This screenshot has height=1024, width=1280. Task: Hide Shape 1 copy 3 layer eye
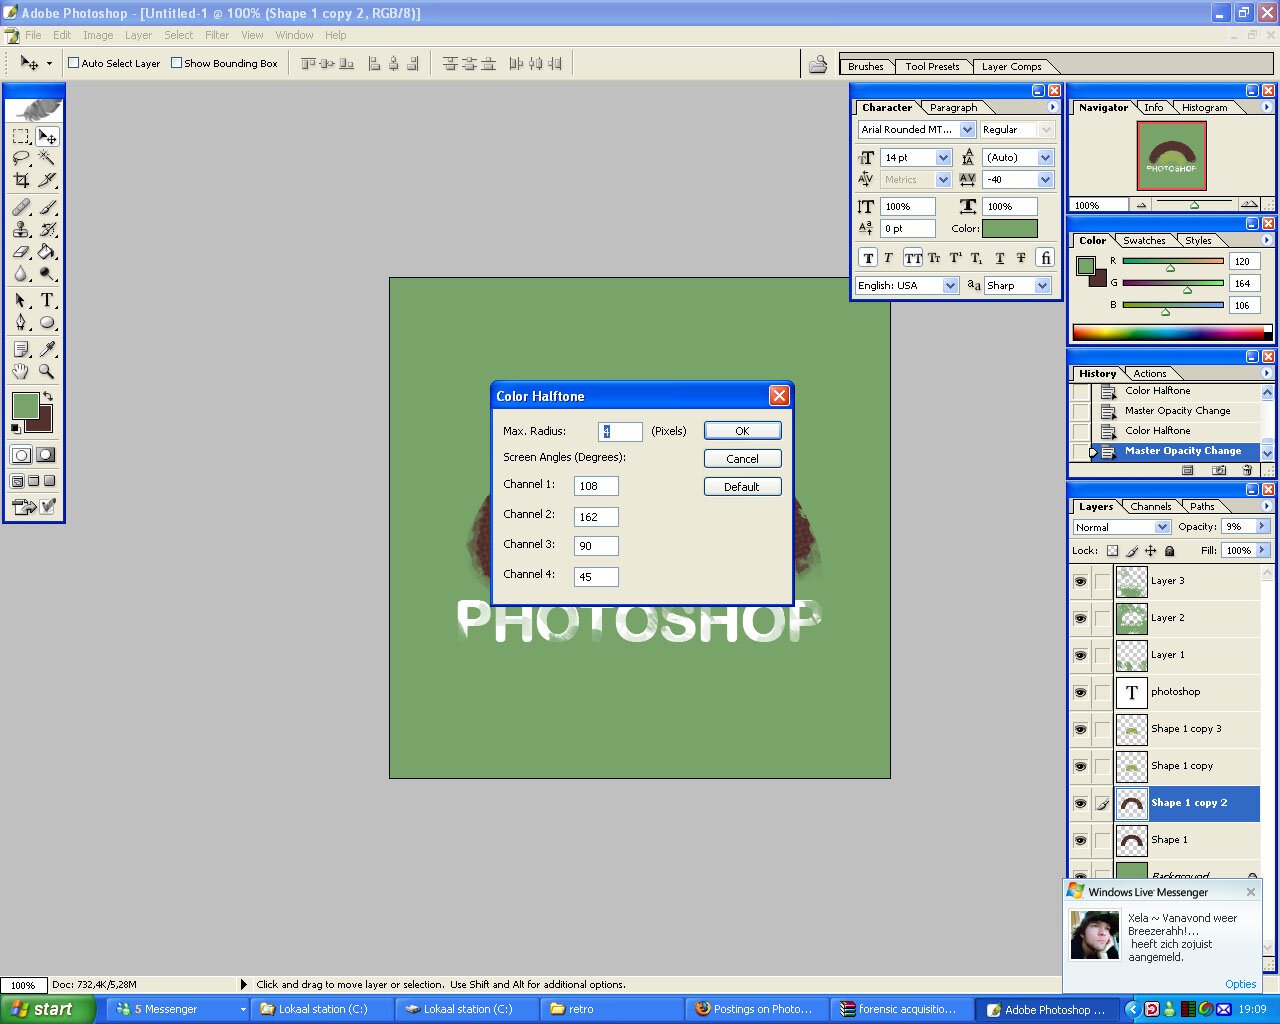pyautogui.click(x=1080, y=729)
